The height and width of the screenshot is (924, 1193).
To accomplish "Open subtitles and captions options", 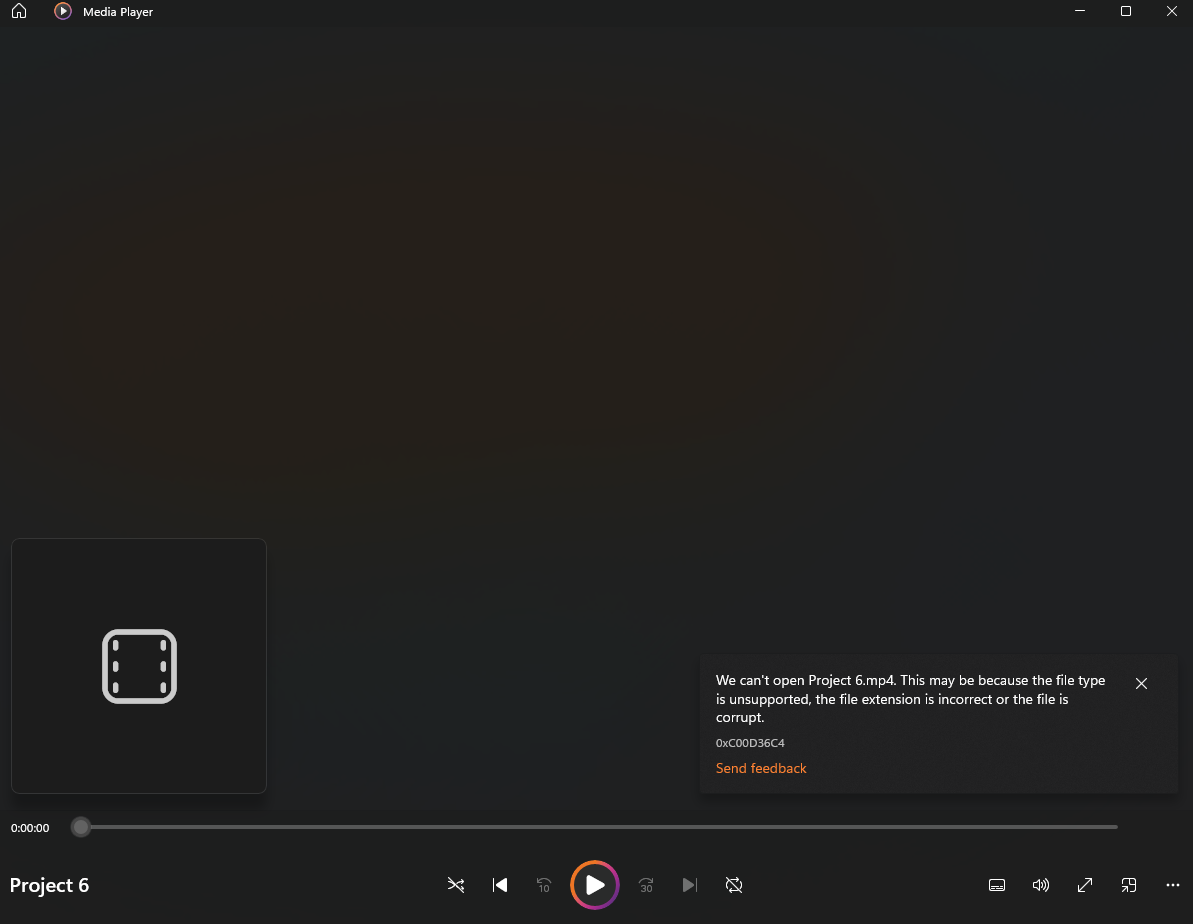I will pyautogui.click(x=996, y=885).
